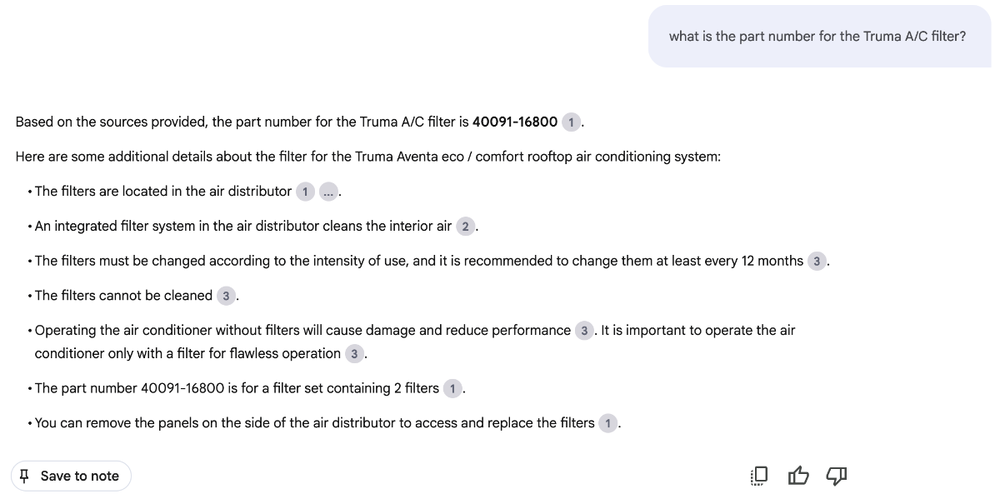Click the 'integrated filter system' bullet text
Screen dimensions: 1000x499
(x=242, y=226)
